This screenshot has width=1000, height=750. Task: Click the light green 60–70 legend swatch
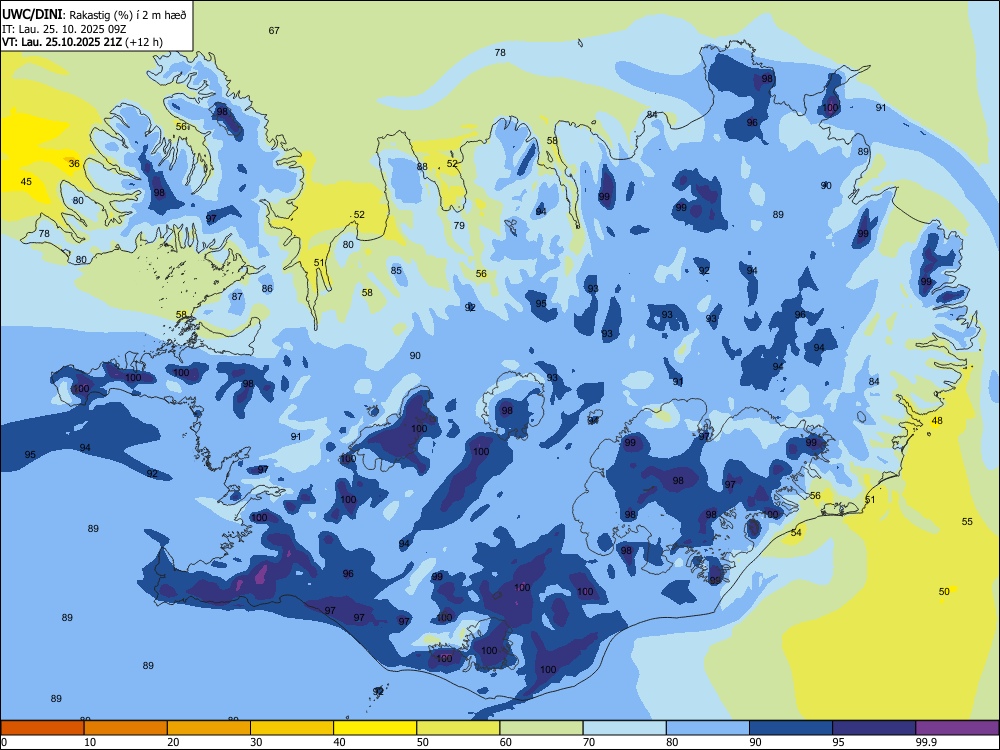[x=541, y=728]
